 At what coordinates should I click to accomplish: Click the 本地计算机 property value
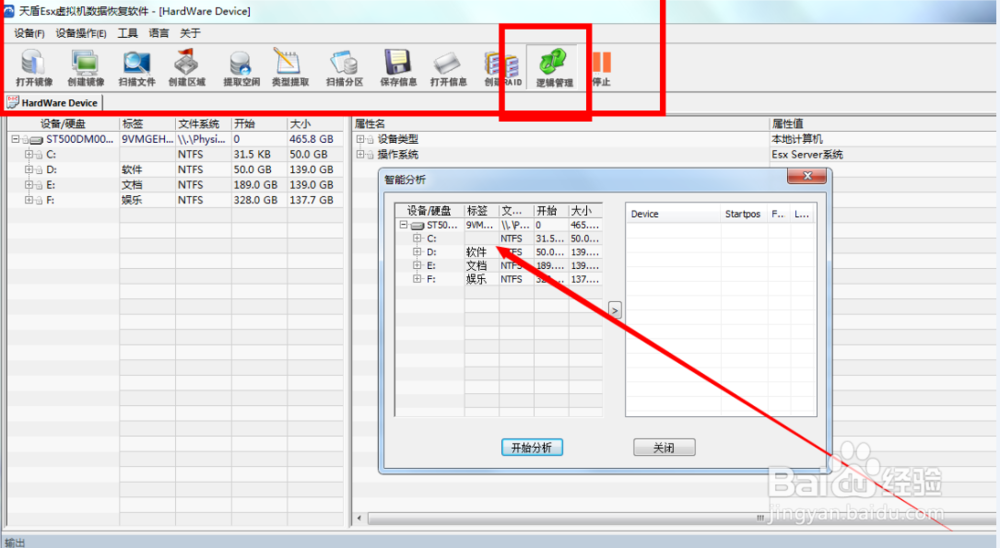797,139
